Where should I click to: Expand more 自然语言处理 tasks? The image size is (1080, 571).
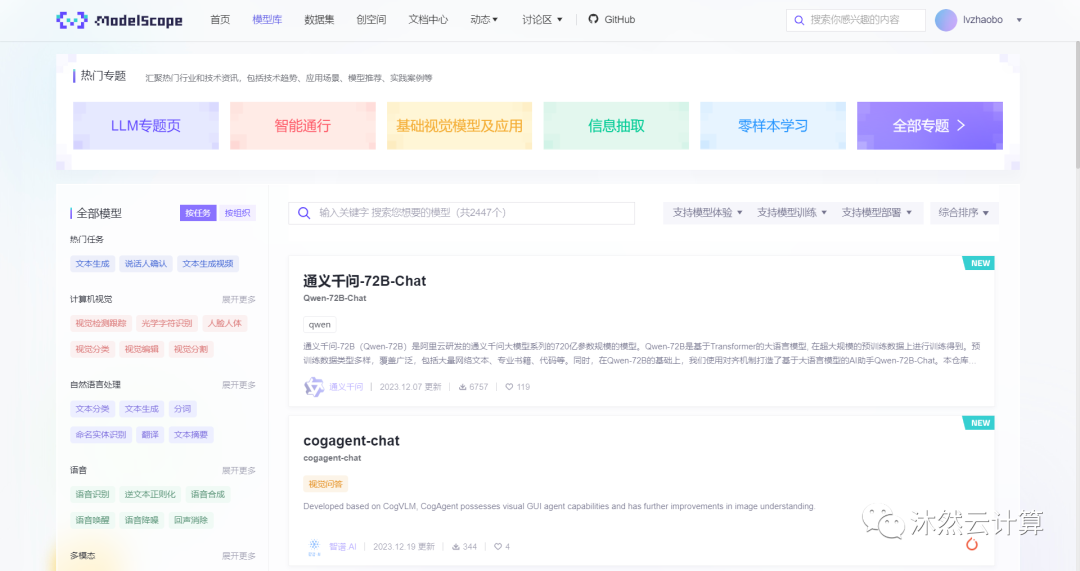[238, 385]
